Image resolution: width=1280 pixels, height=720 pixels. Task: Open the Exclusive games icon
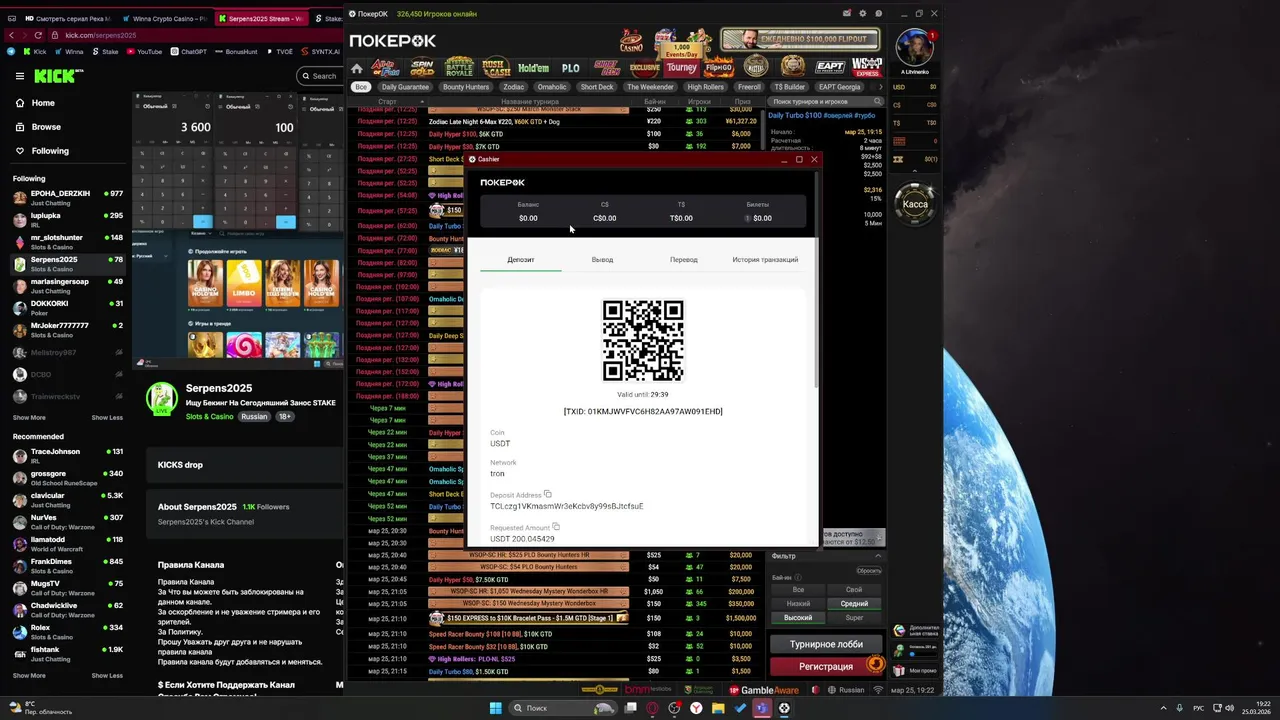pos(644,68)
